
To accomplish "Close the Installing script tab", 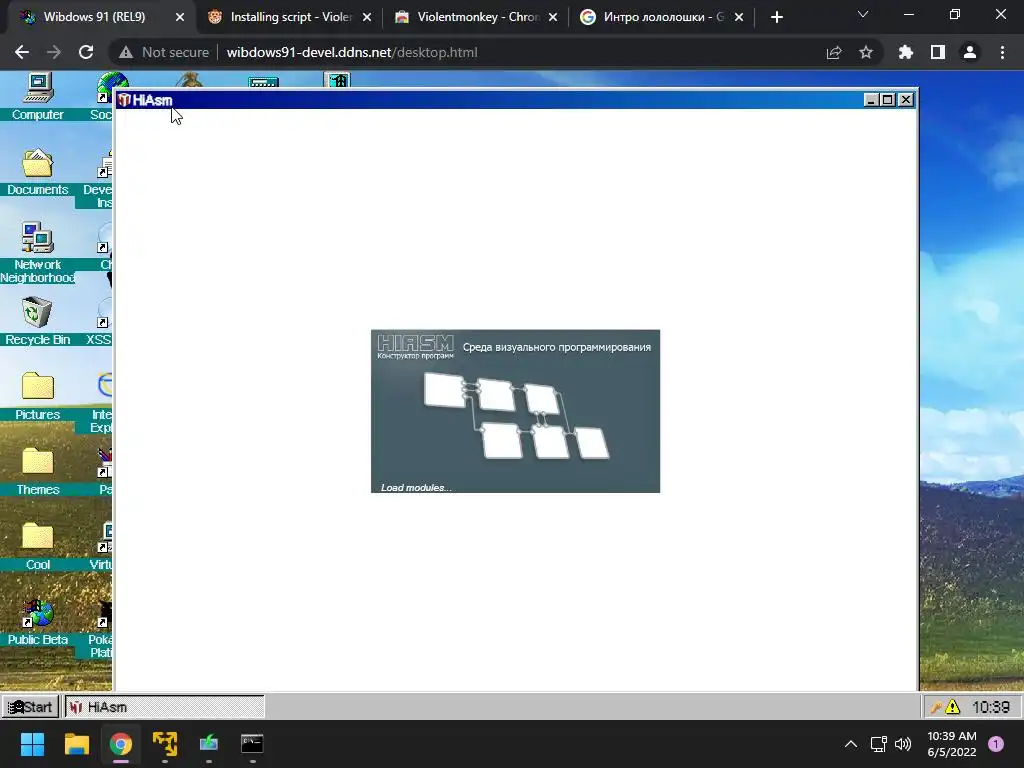I will pos(367,17).
